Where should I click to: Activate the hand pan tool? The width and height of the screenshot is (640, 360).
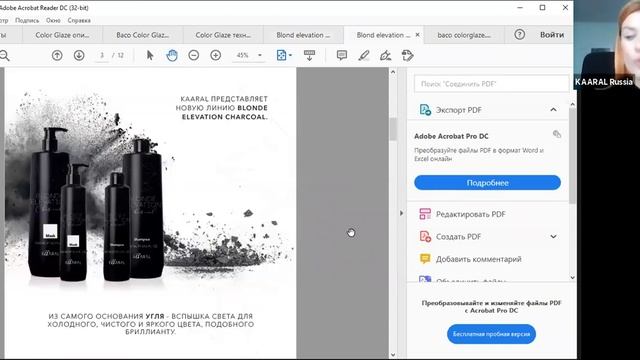click(172, 55)
